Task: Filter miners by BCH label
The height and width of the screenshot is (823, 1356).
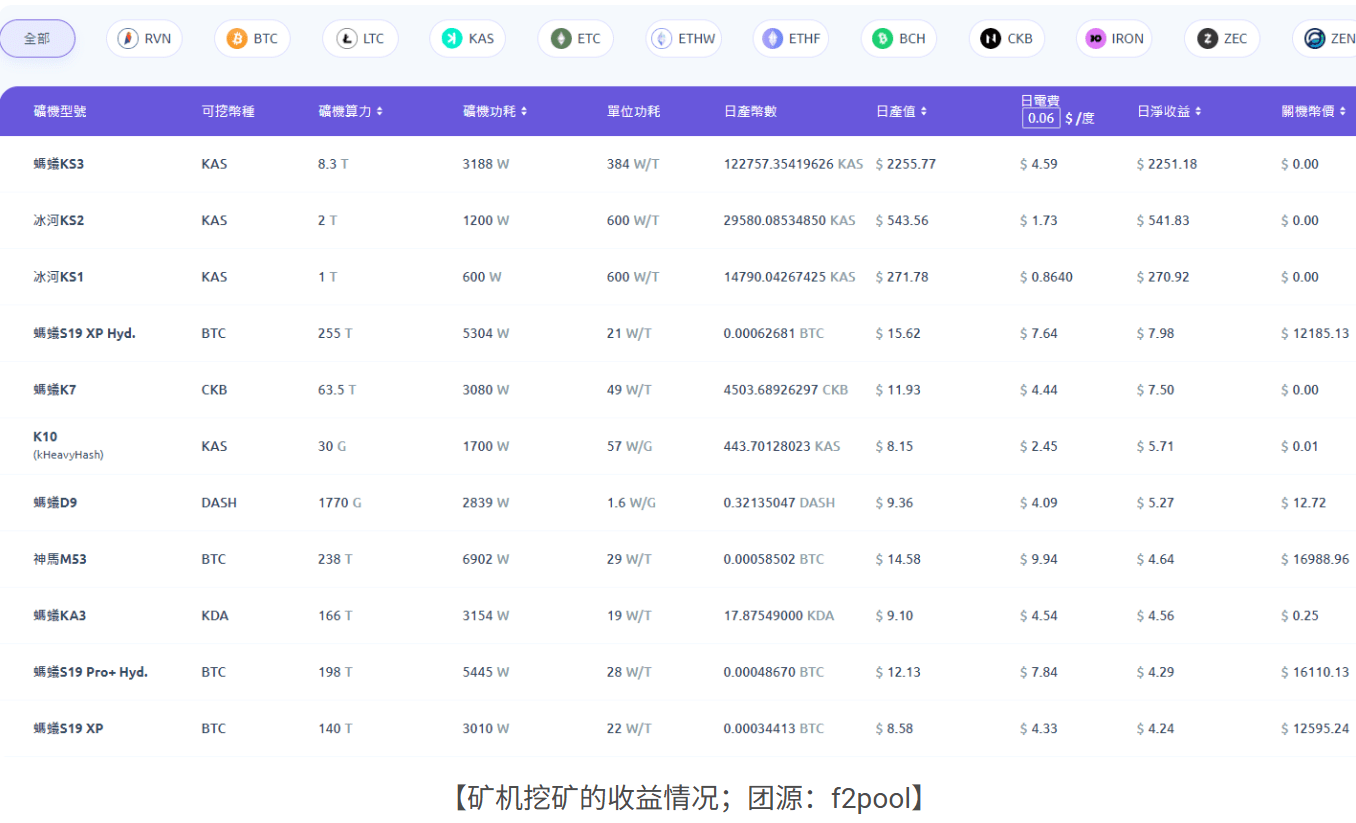Action: pyautogui.click(x=912, y=39)
